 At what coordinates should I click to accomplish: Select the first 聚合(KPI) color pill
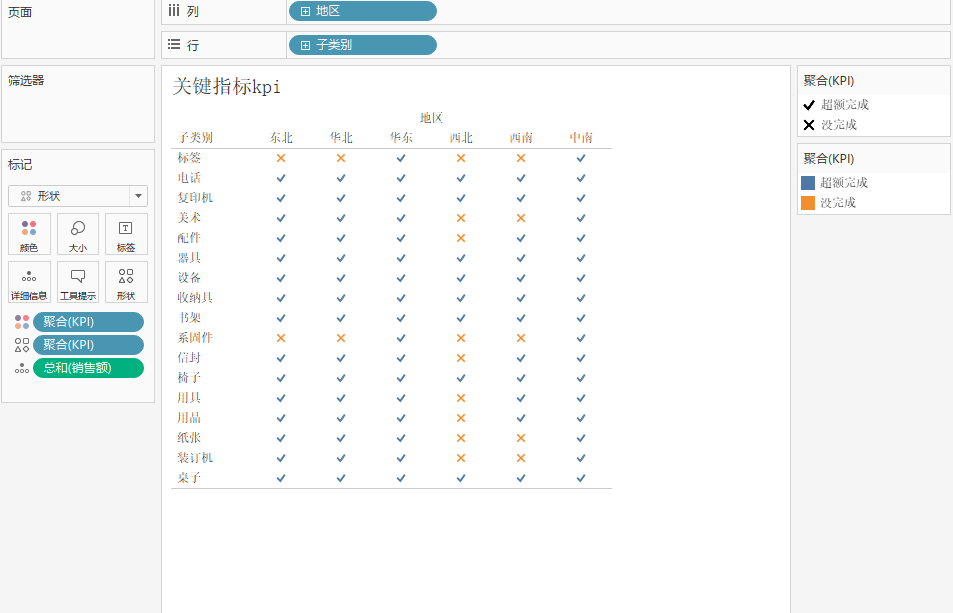tap(89, 322)
